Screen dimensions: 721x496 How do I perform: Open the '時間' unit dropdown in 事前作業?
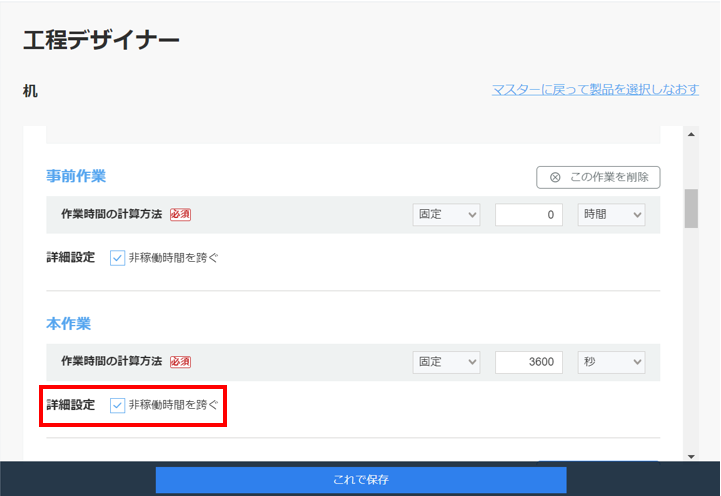click(611, 215)
